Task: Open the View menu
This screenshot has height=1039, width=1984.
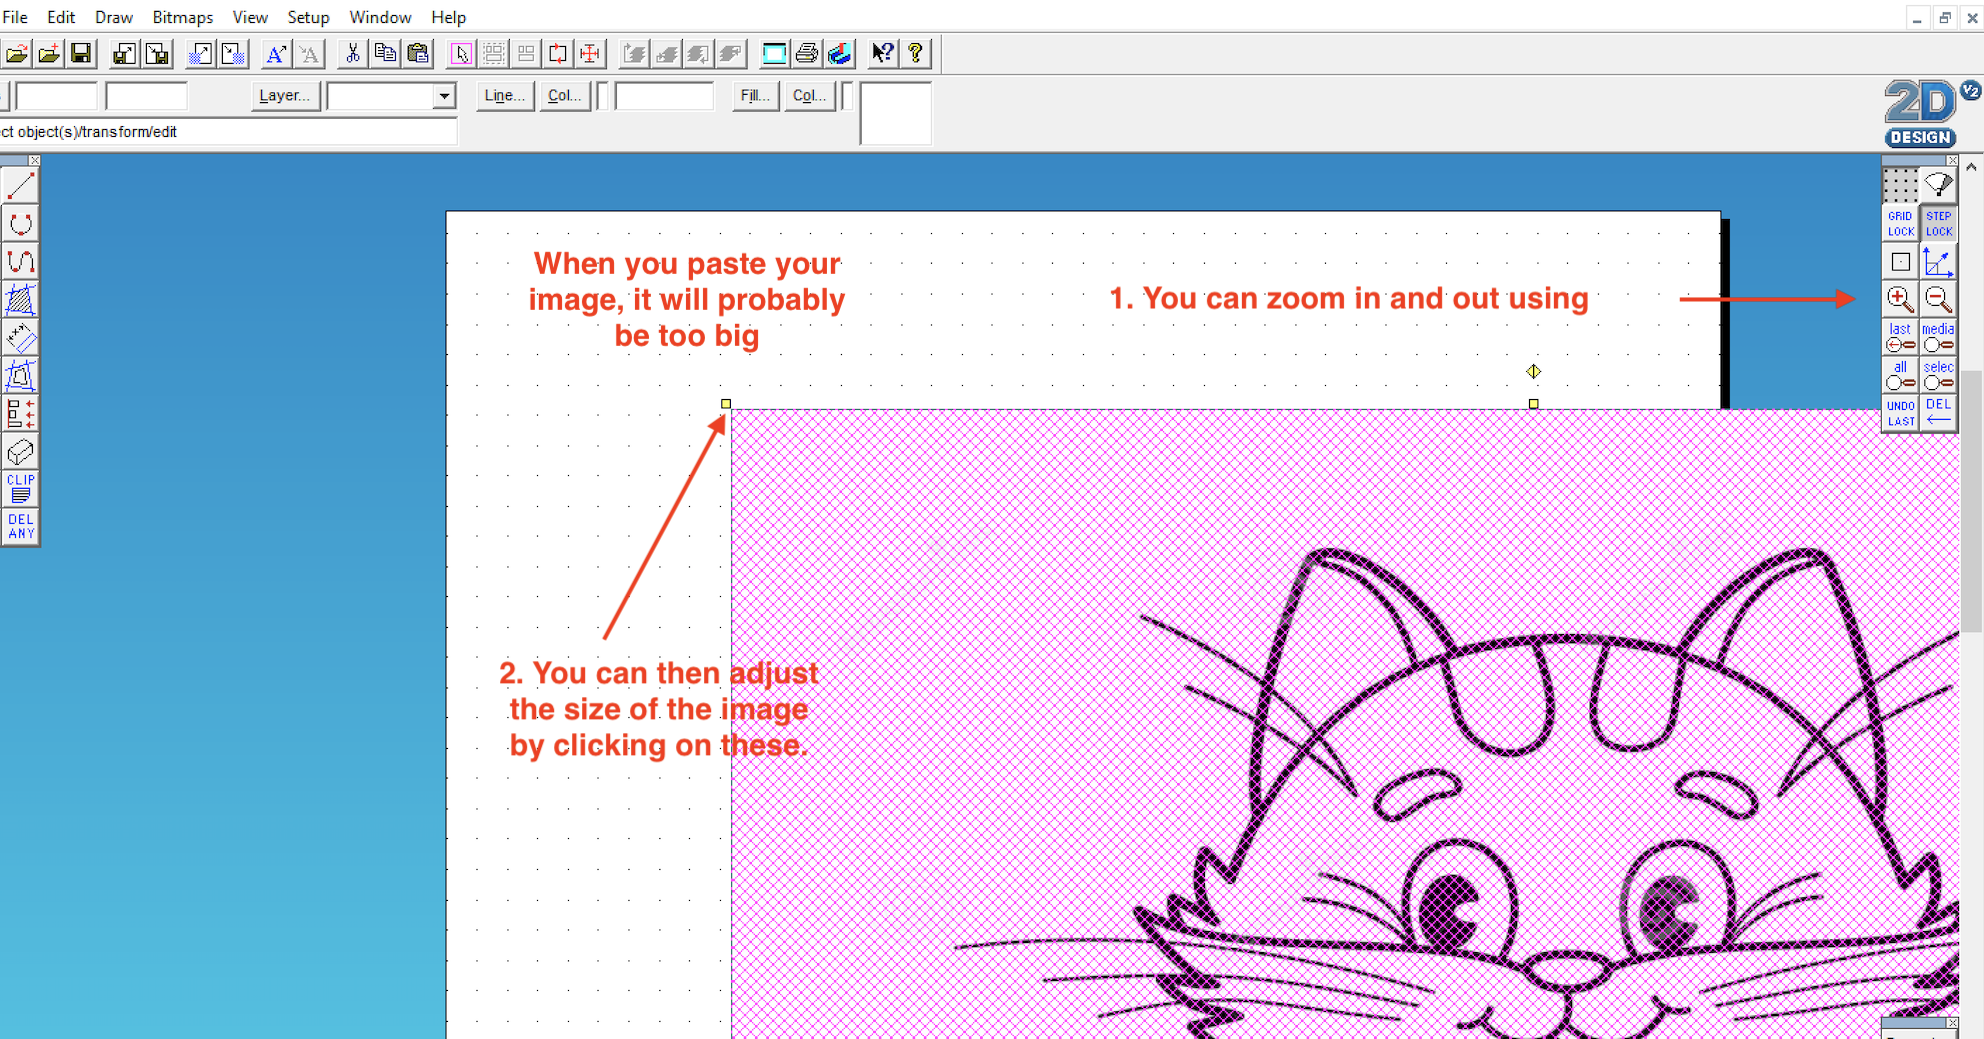Action: 250,17
